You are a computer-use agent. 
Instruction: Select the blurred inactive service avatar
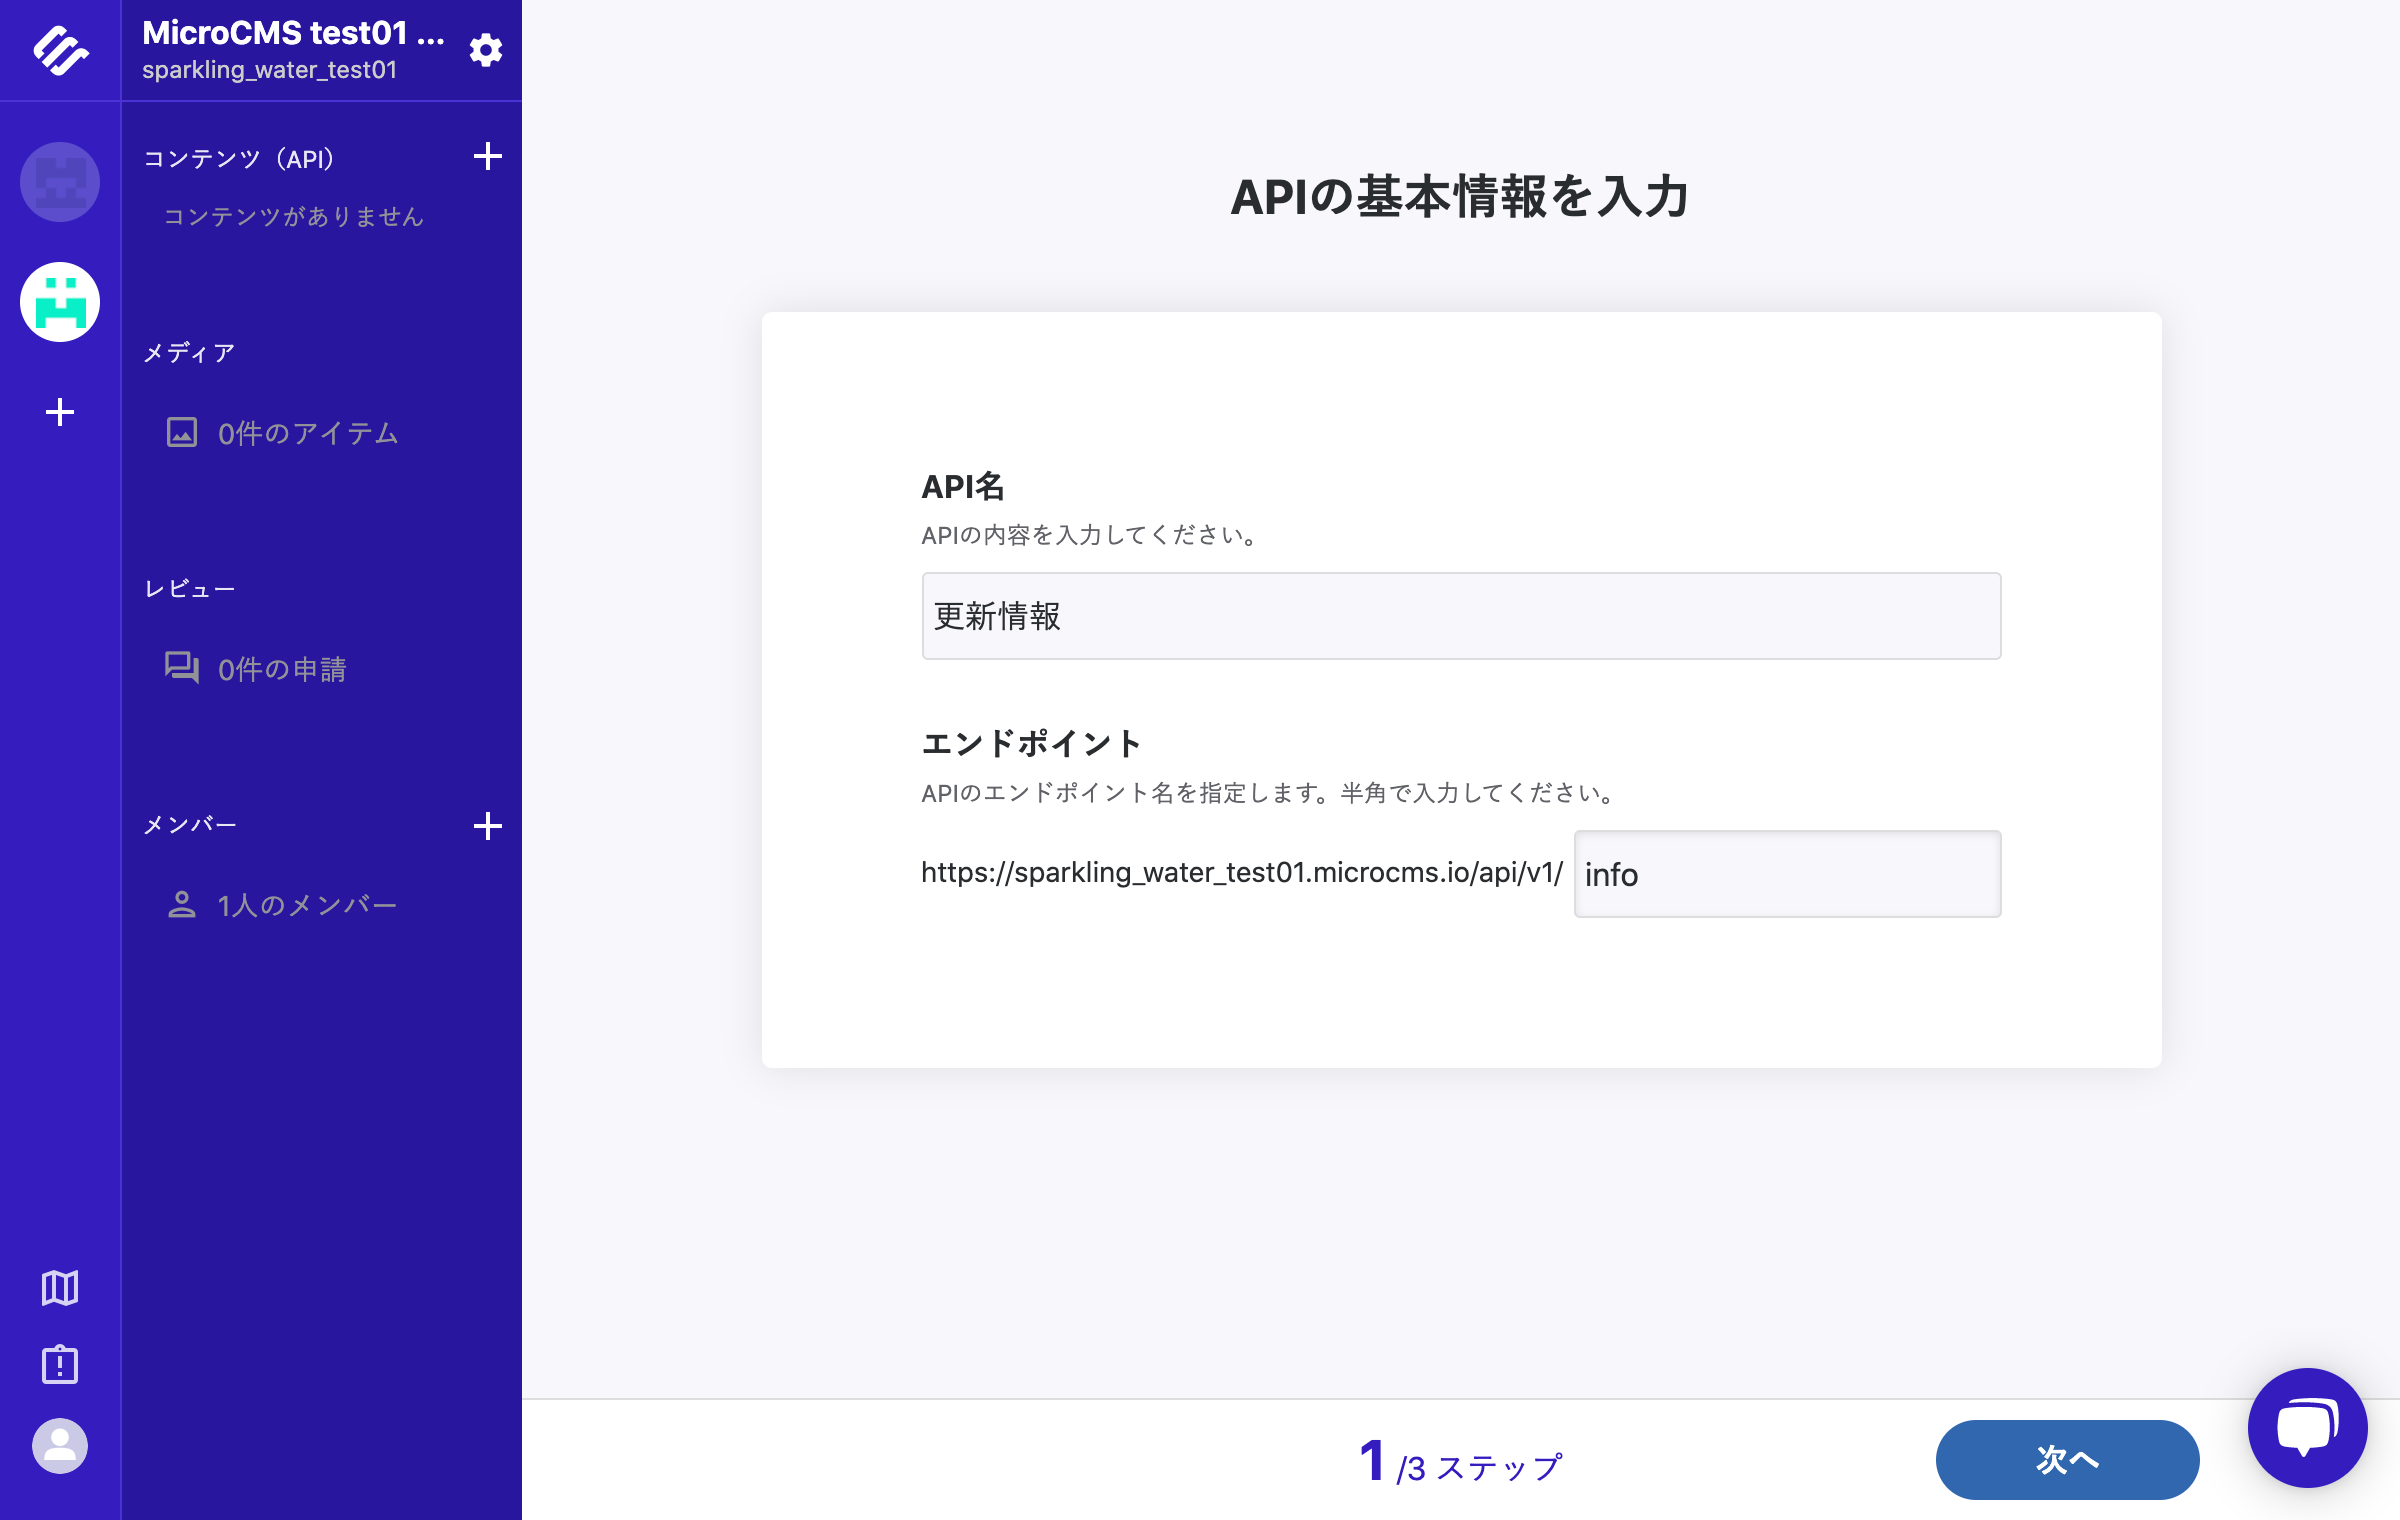pos(59,182)
